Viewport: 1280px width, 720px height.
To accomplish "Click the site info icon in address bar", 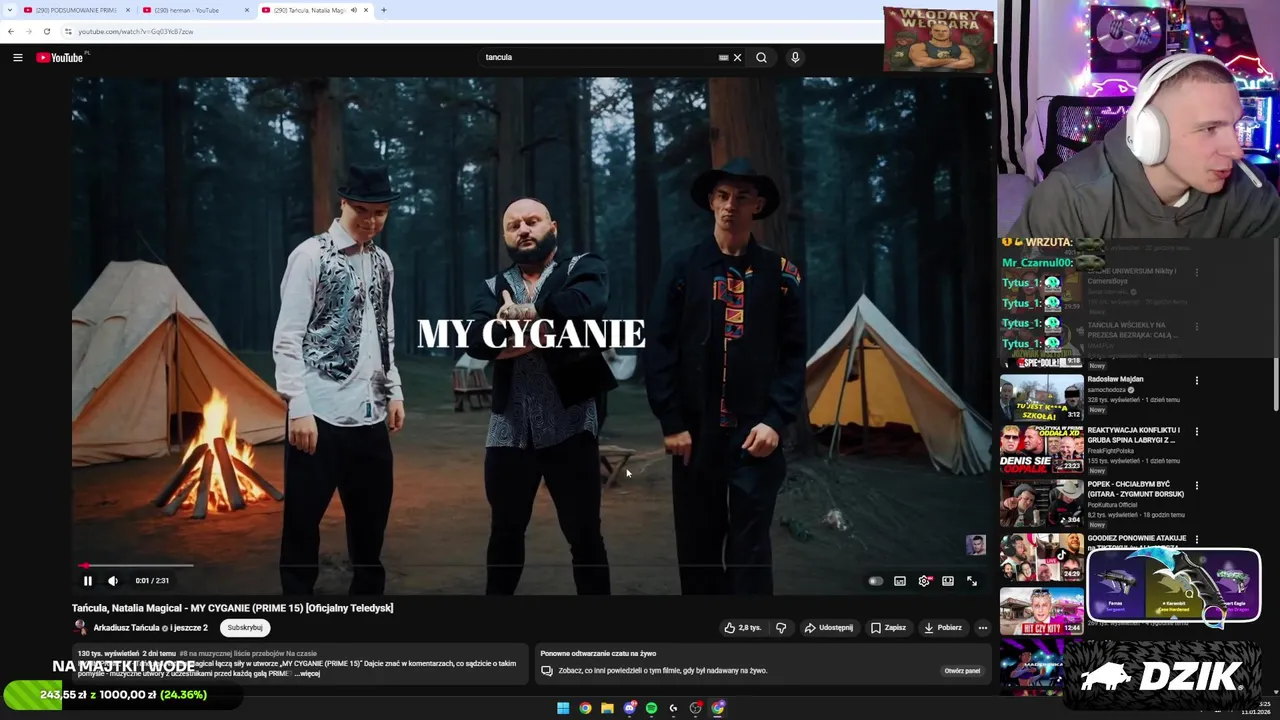I will click(x=68, y=31).
